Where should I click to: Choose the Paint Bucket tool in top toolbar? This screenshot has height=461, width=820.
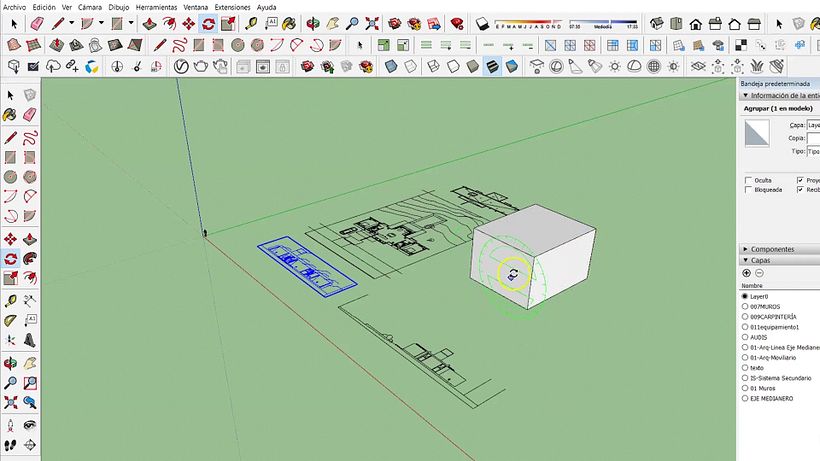click(289, 24)
